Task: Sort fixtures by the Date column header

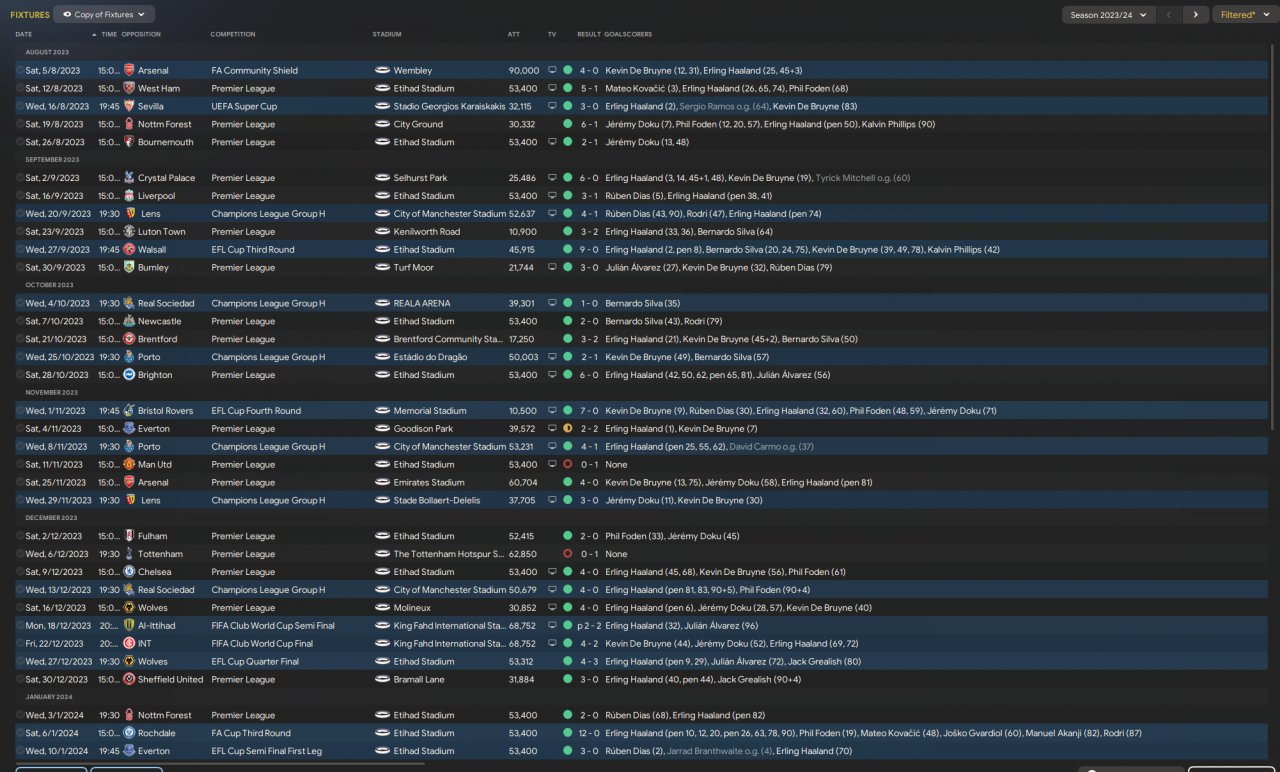Action: tap(24, 35)
